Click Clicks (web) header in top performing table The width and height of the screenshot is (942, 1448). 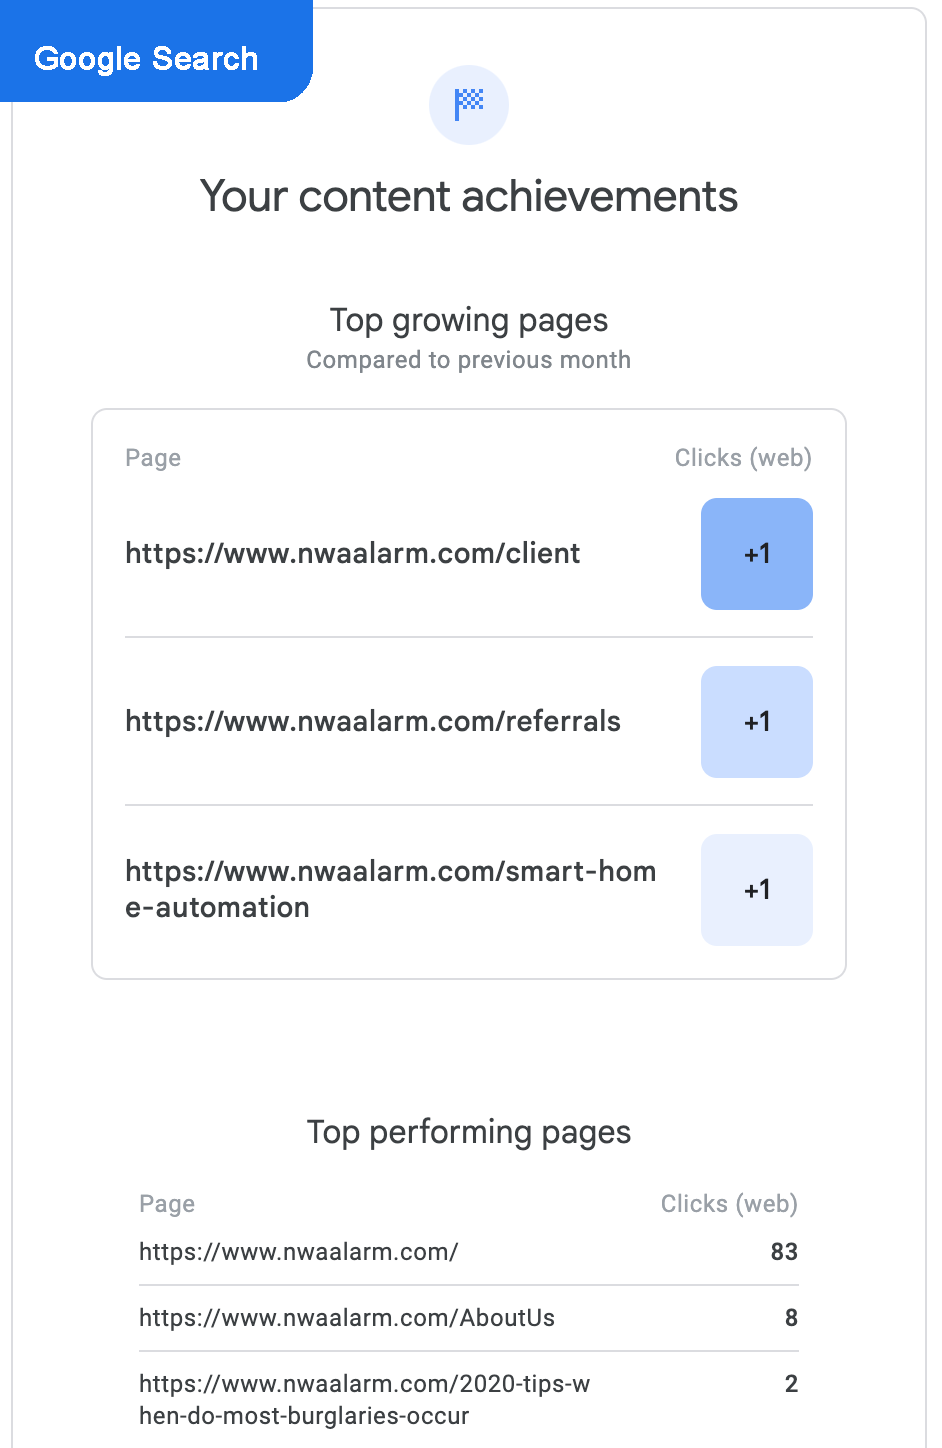tap(729, 1204)
